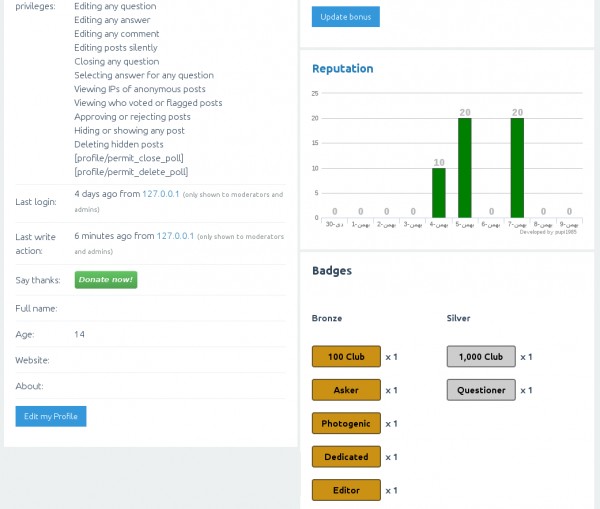Open the Questioner silver badge

tap(481, 390)
